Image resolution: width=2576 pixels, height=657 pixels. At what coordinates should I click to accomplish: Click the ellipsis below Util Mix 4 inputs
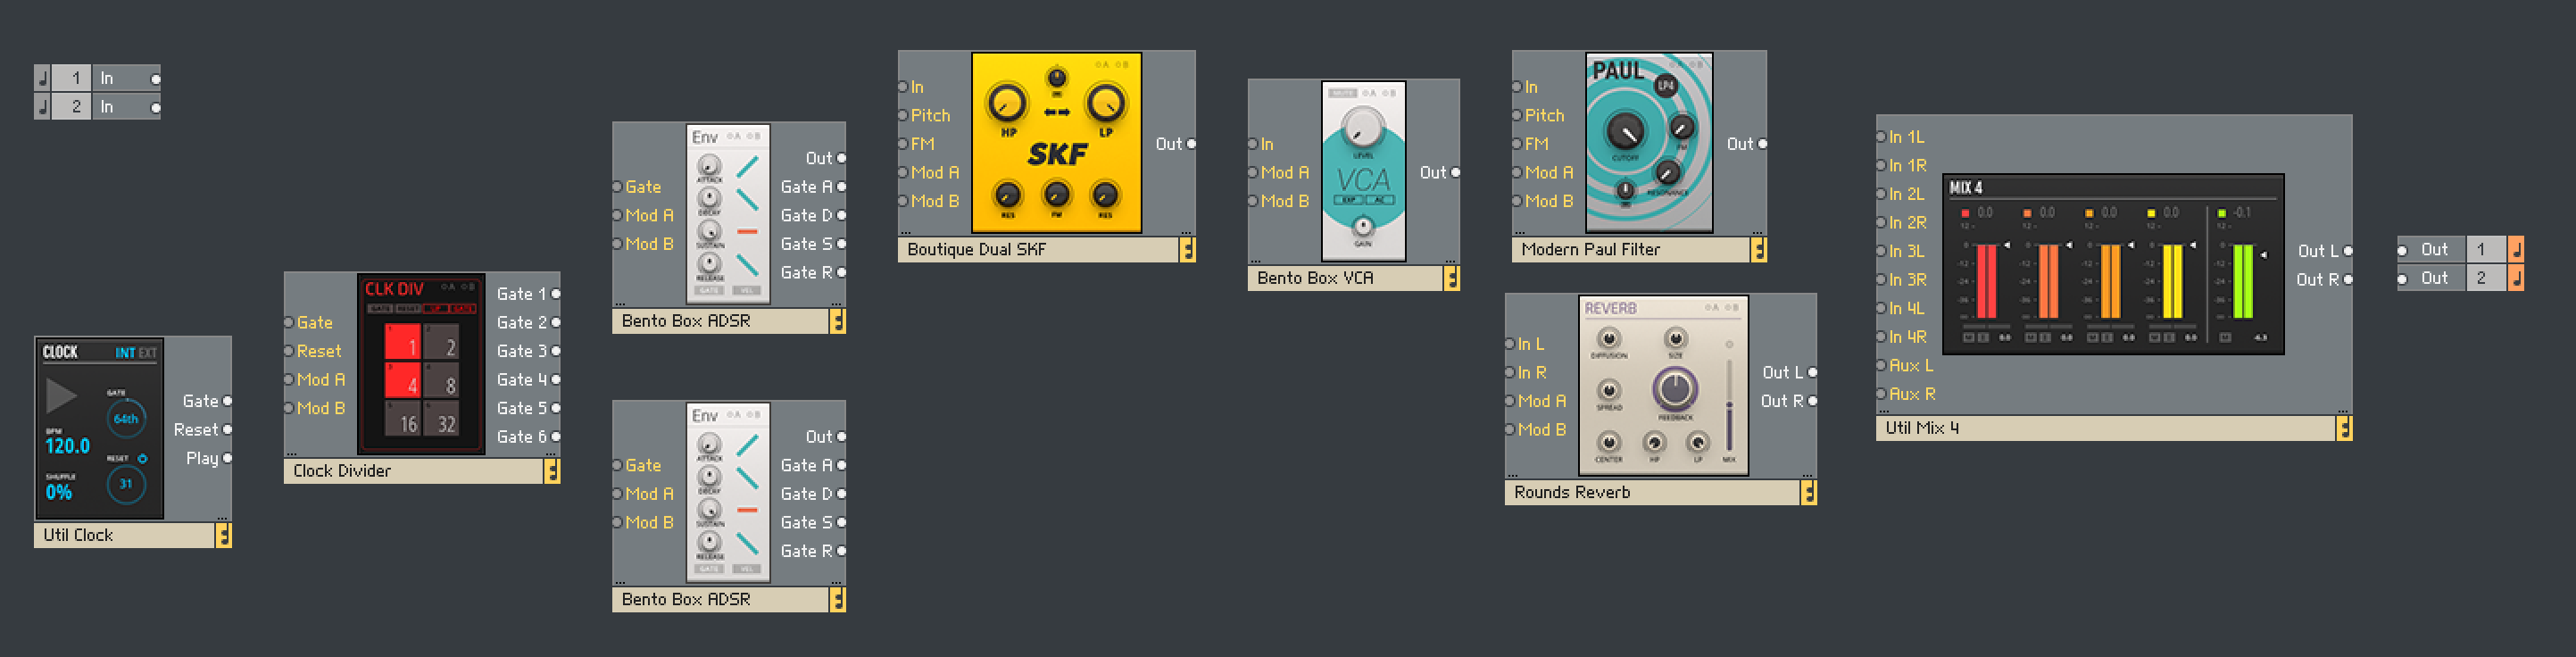pos(1882,411)
